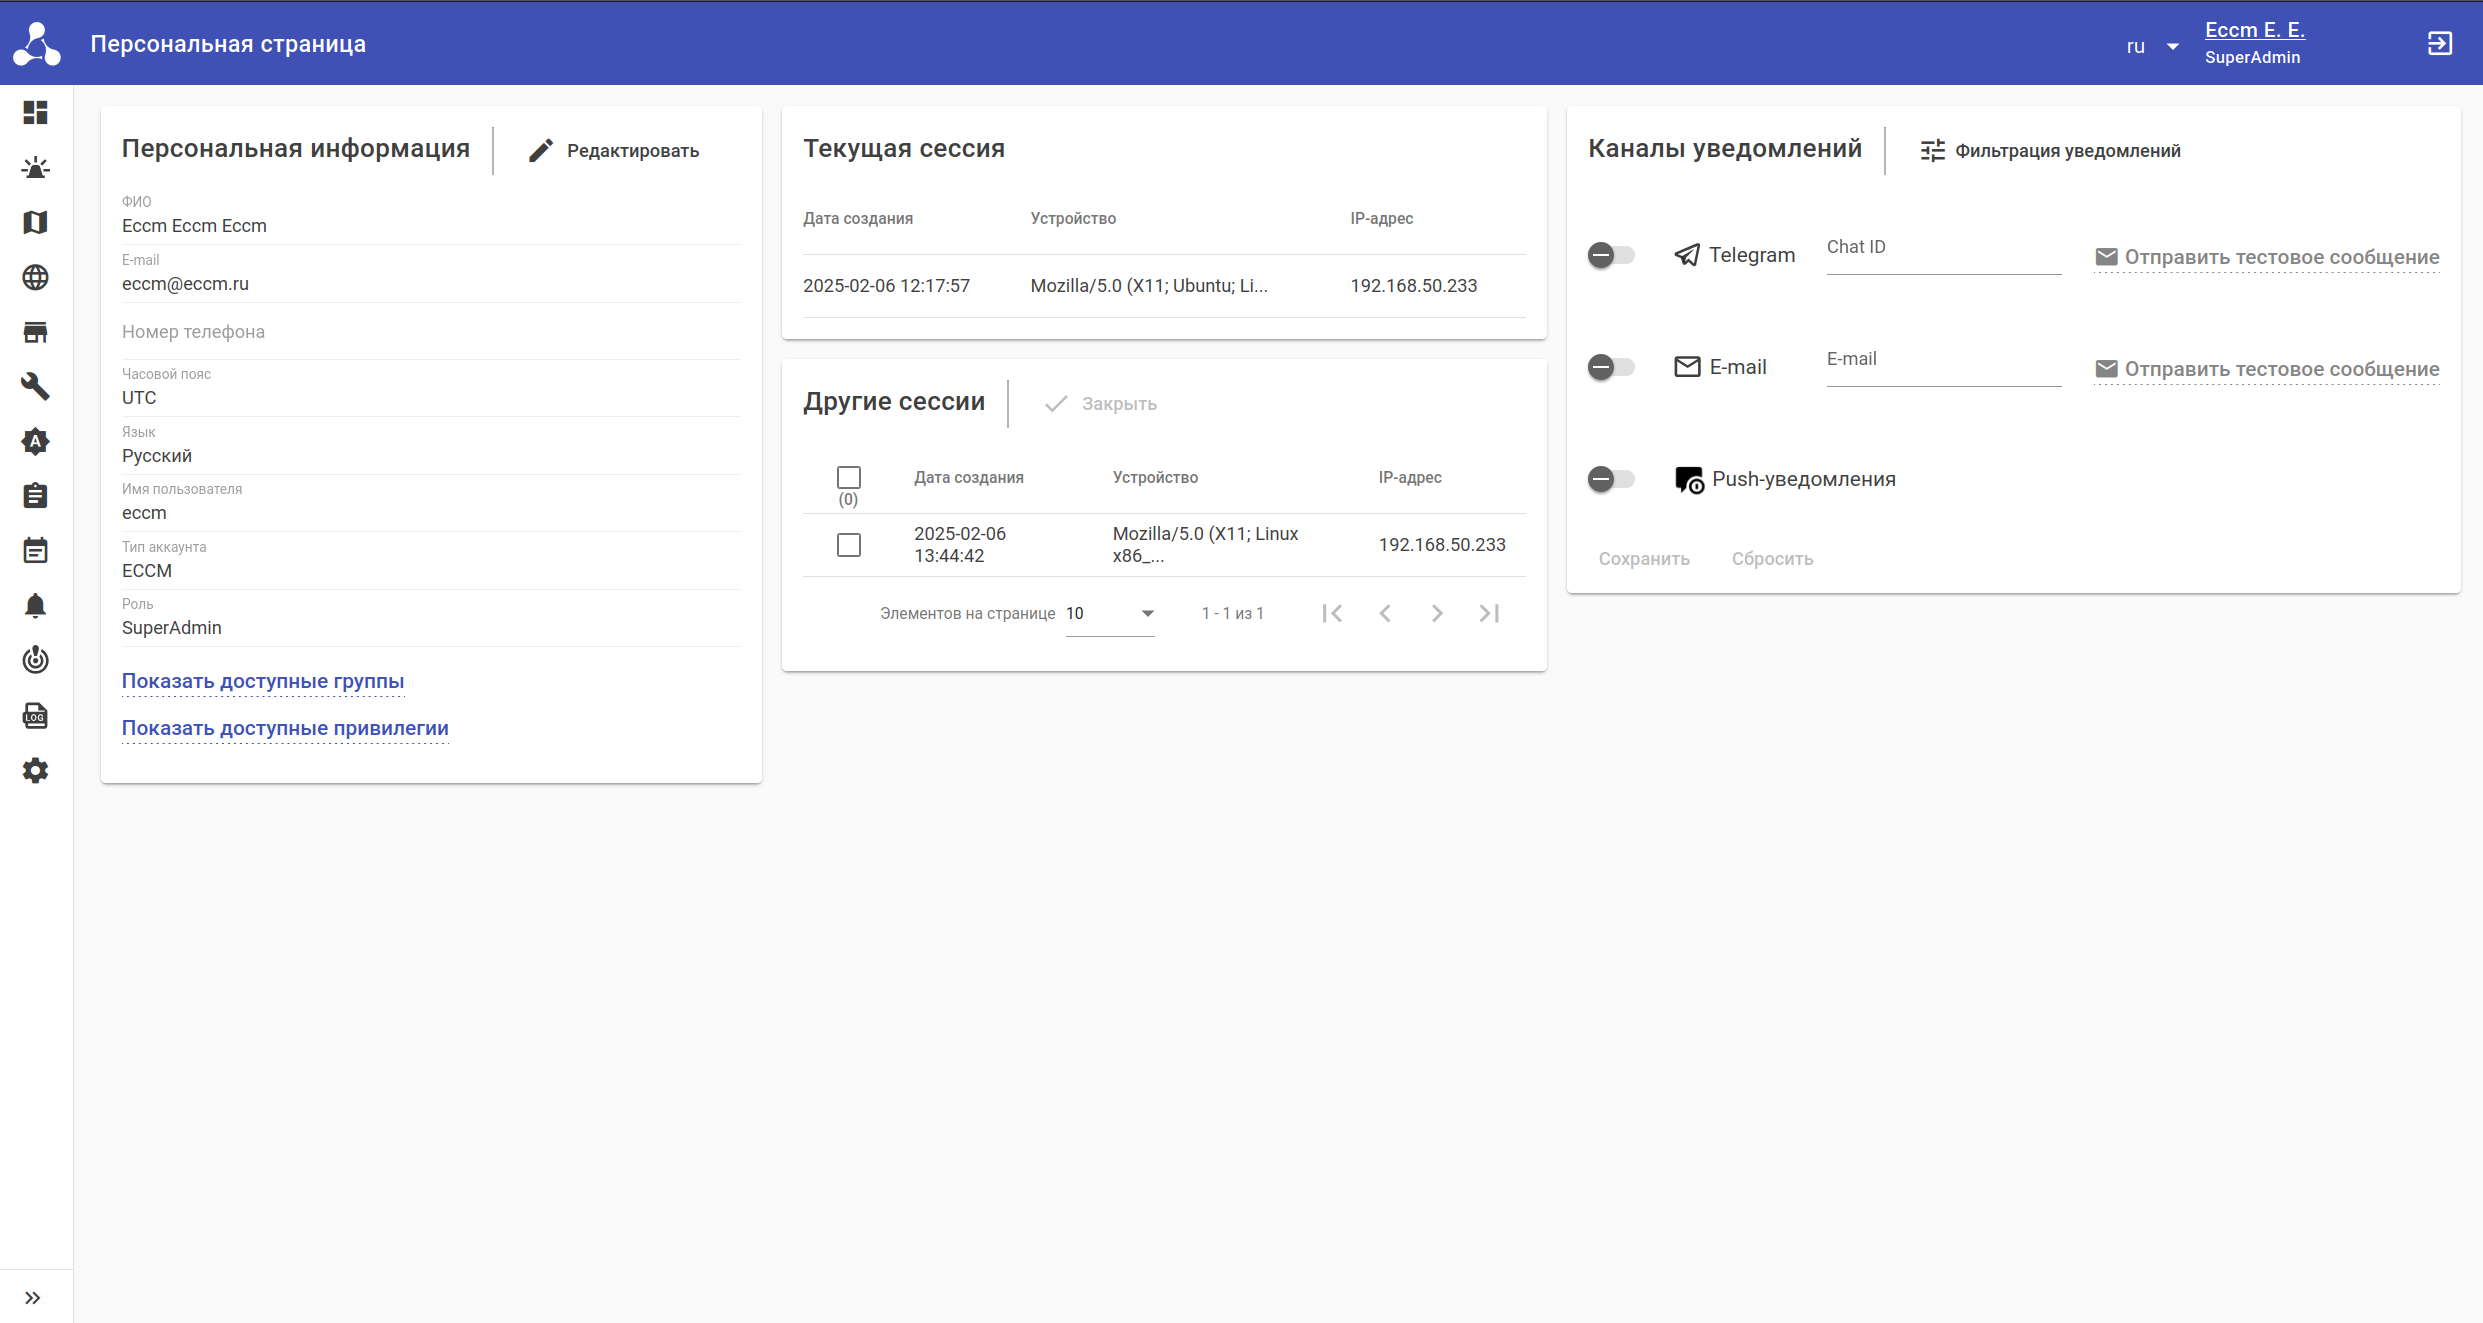This screenshot has width=2483, height=1323.
Task: Toggle Push-уведомления switch on
Action: 1611,479
